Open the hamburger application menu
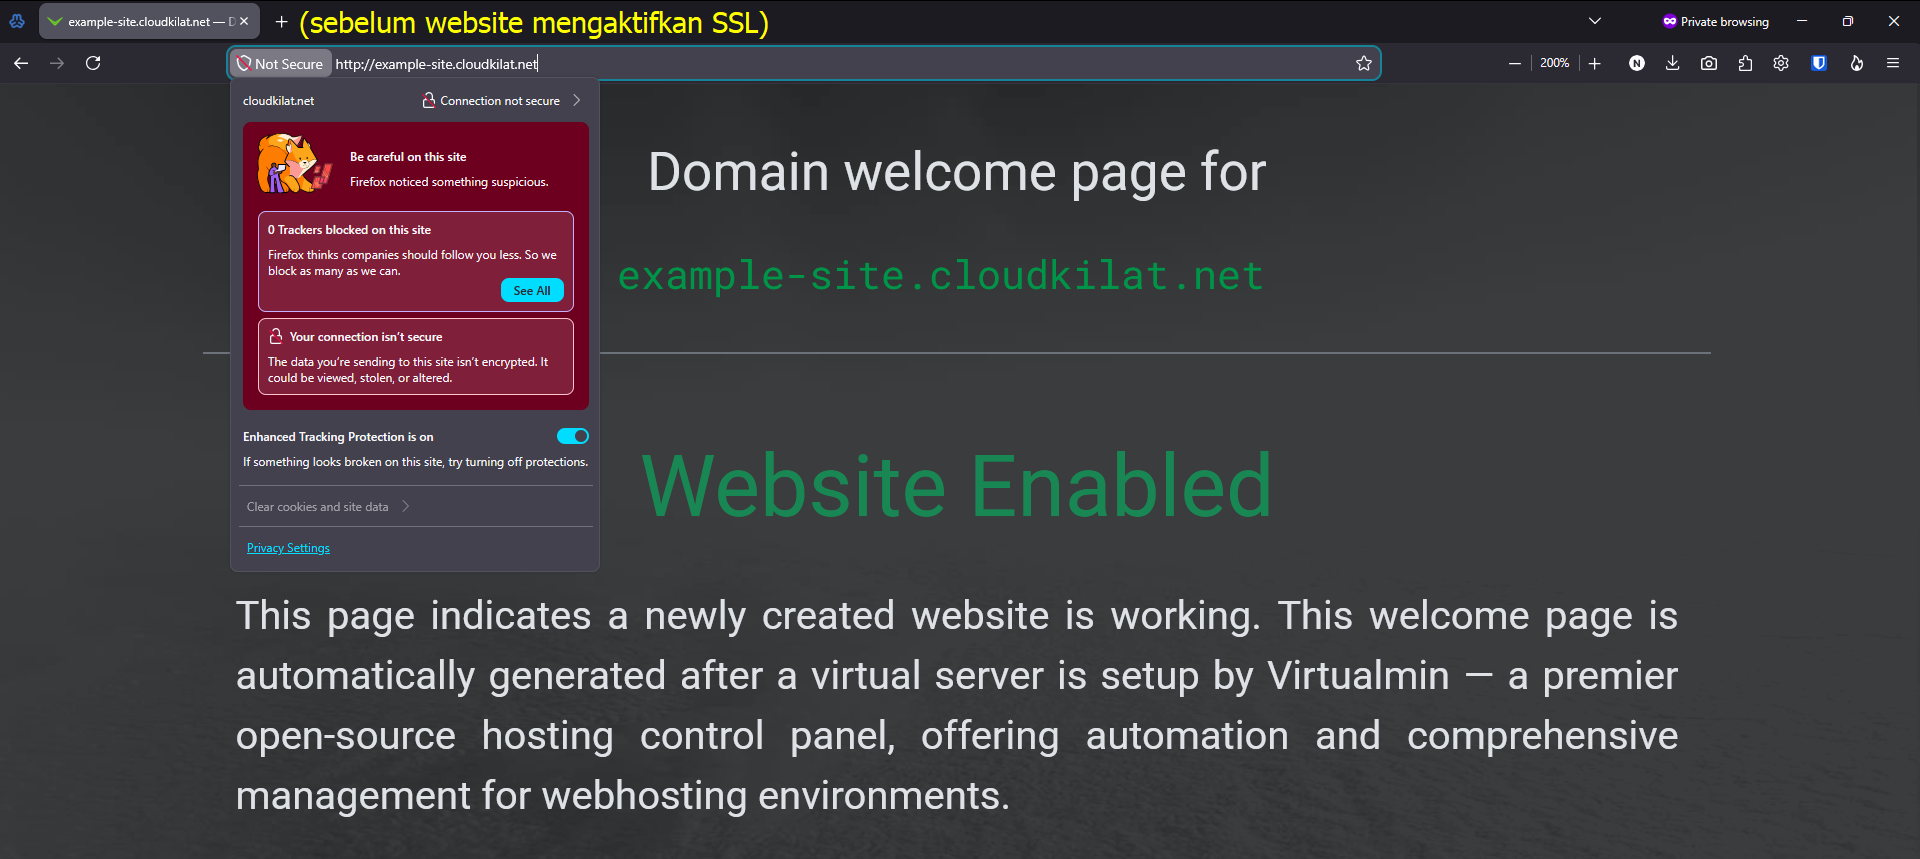1920x859 pixels. [1893, 63]
